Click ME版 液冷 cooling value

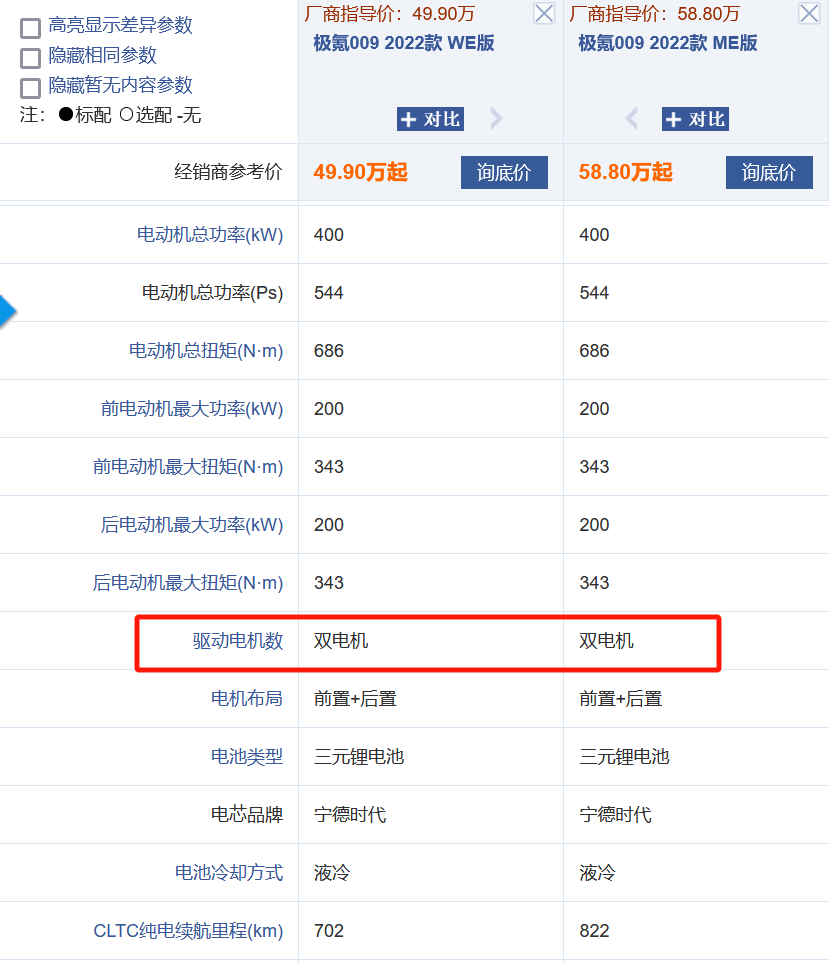597,873
